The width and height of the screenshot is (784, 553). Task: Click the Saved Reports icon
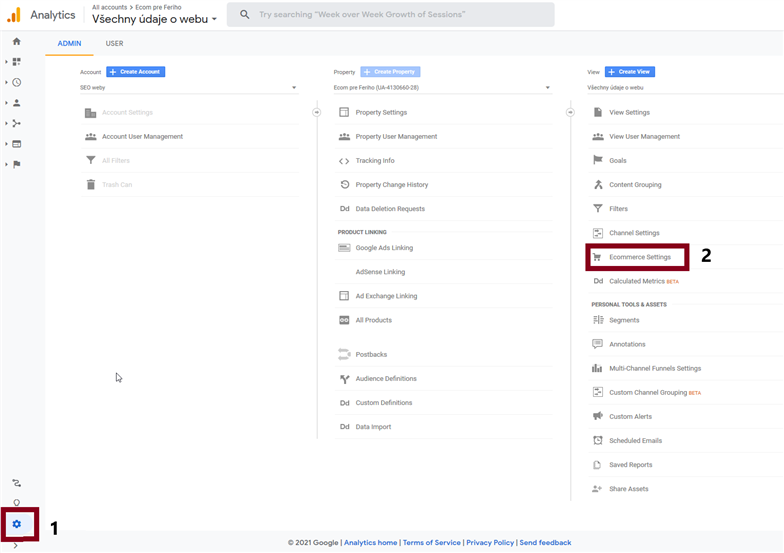tap(597, 465)
